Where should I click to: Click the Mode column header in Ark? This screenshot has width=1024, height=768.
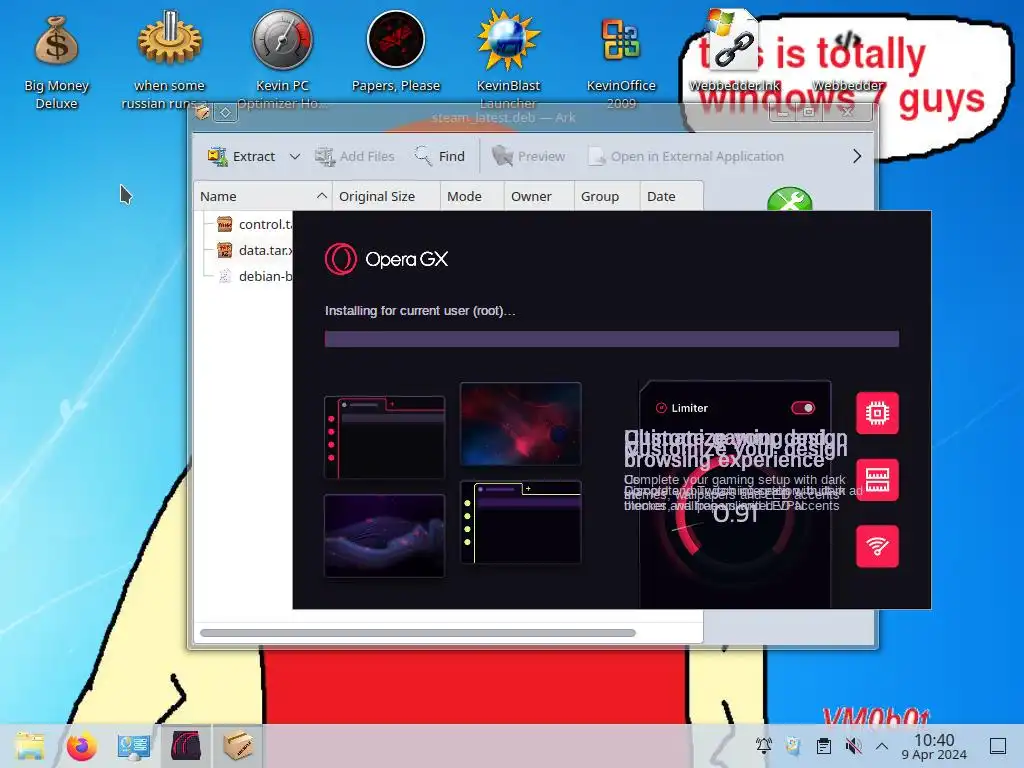tap(472, 197)
